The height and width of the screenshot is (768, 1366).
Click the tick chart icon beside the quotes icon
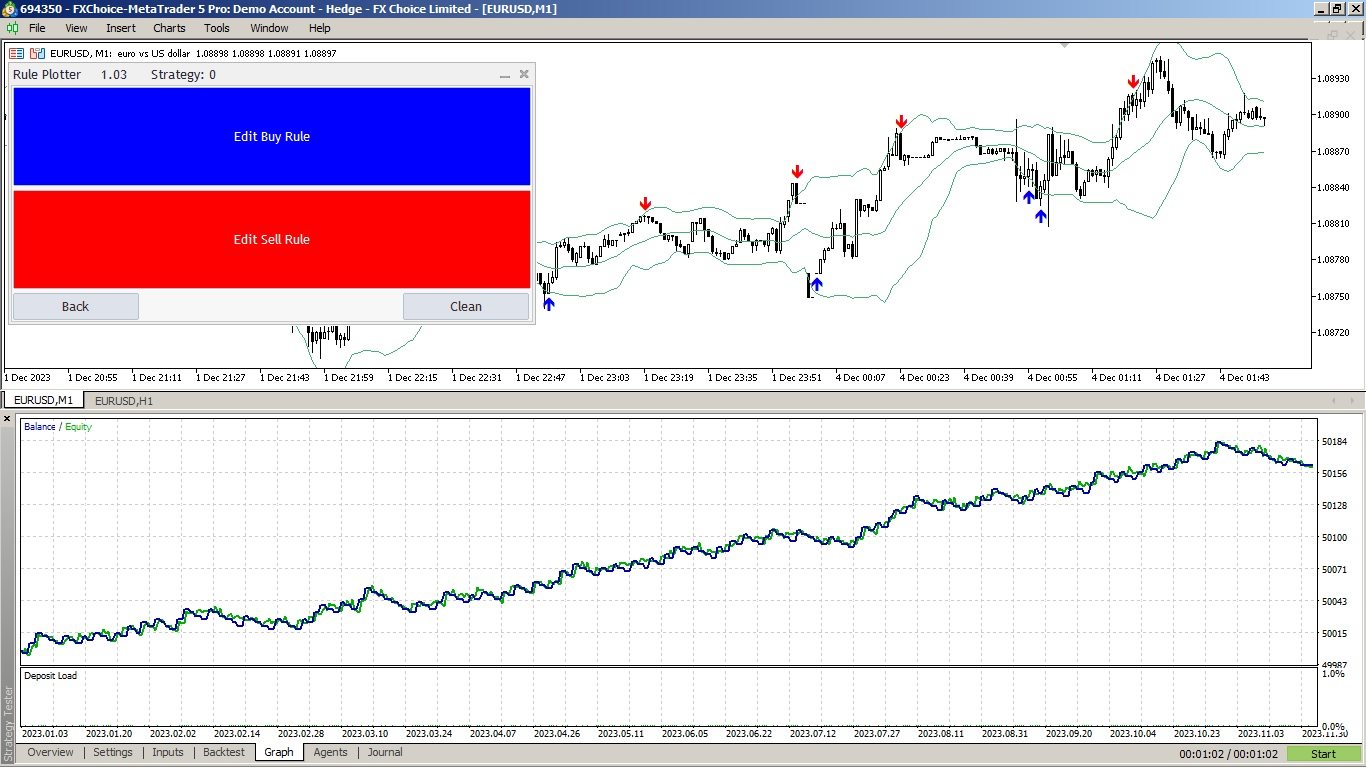(x=37, y=53)
